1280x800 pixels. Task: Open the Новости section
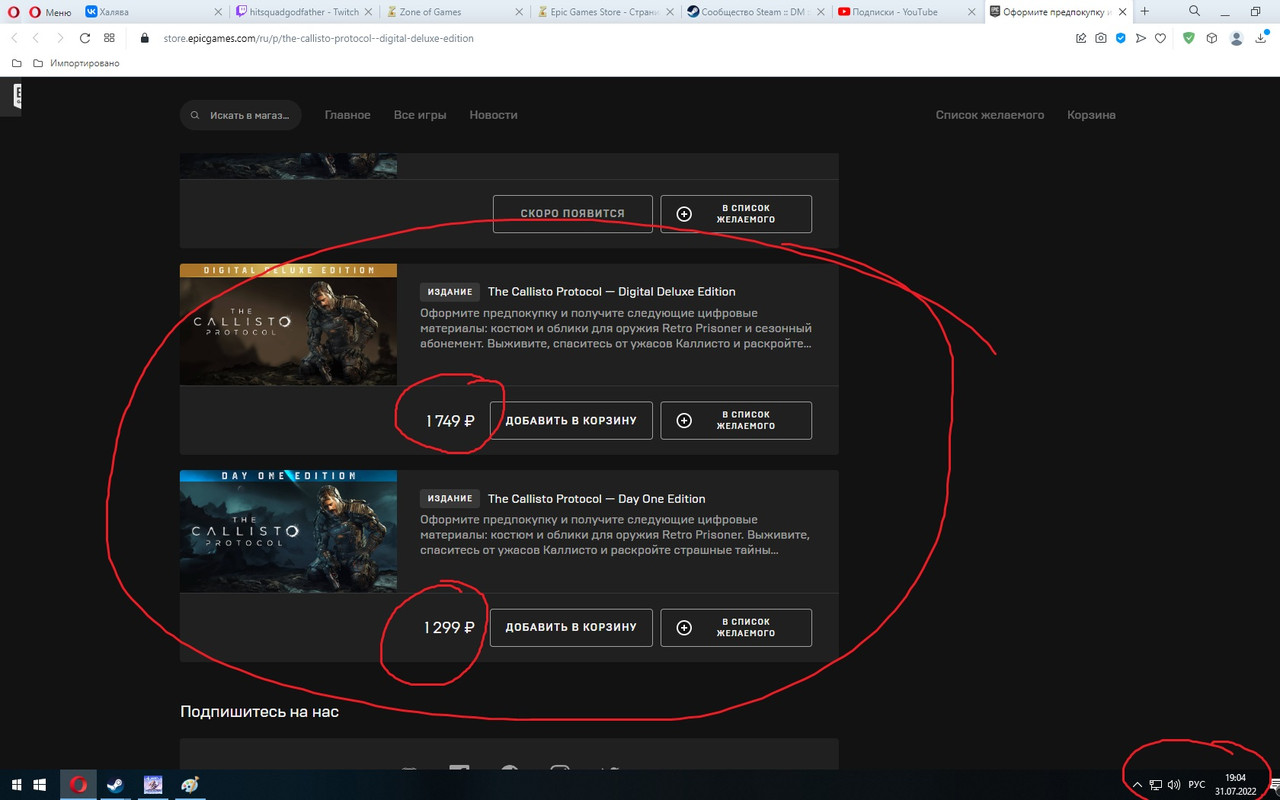[x=494, y=115]
